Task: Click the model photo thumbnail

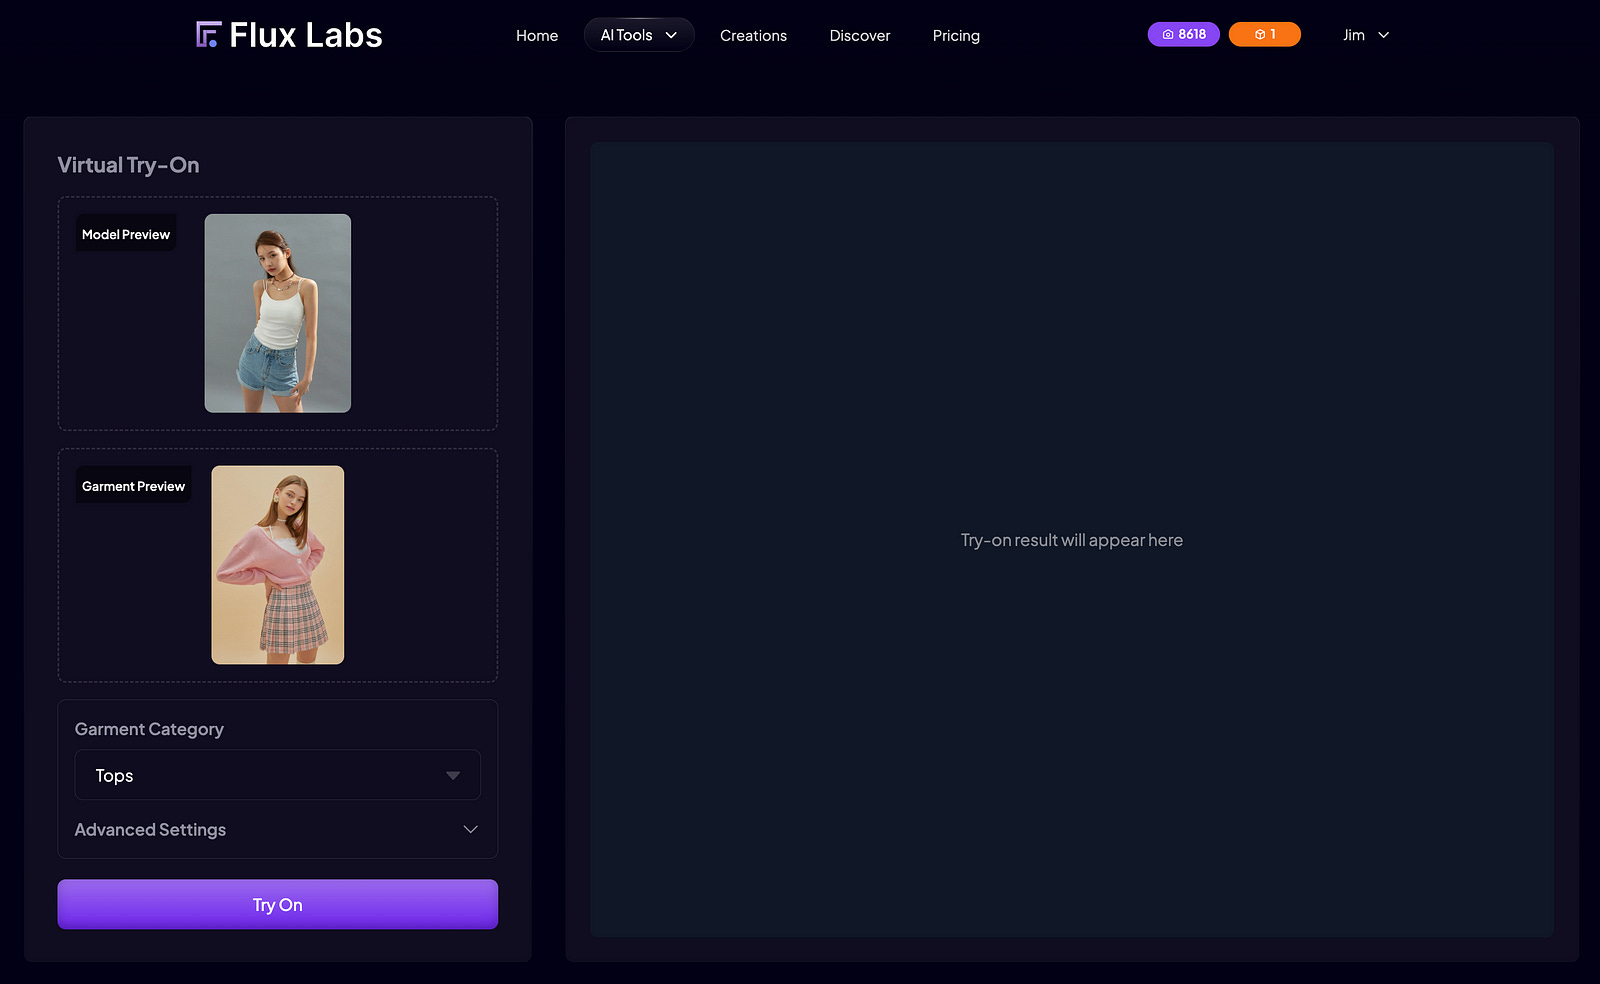Action: click(278, 313)
